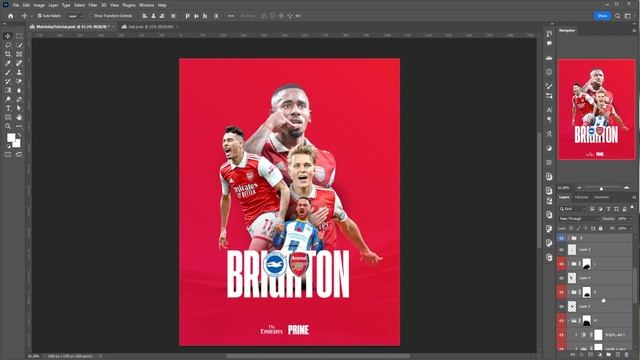Select the Eyedropper tool

click(8, 63)
